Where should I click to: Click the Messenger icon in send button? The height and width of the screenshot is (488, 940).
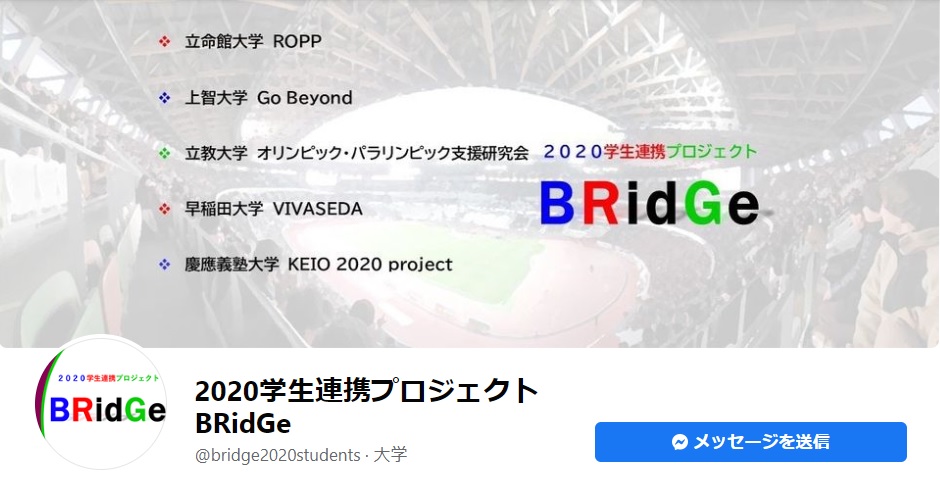point(679,442)
